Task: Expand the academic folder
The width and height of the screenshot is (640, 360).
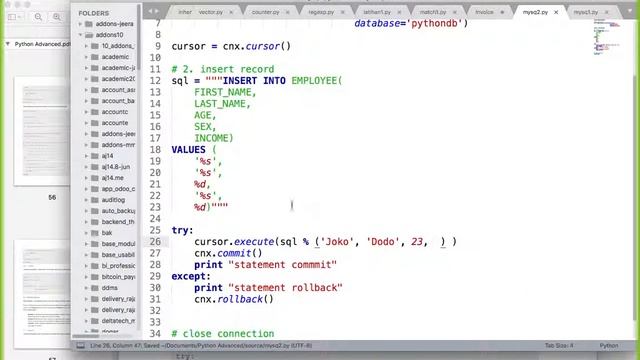Action: click(86, 57)
